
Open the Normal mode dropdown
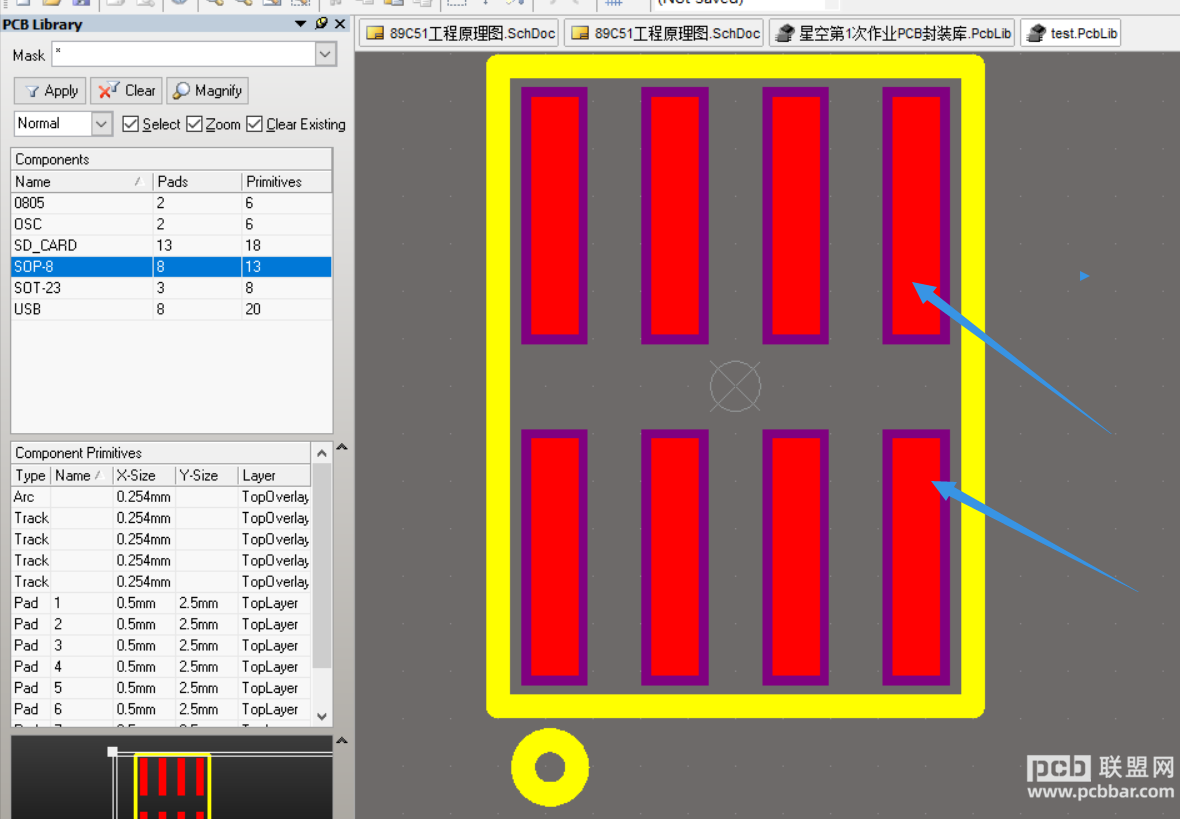(102, 123)
